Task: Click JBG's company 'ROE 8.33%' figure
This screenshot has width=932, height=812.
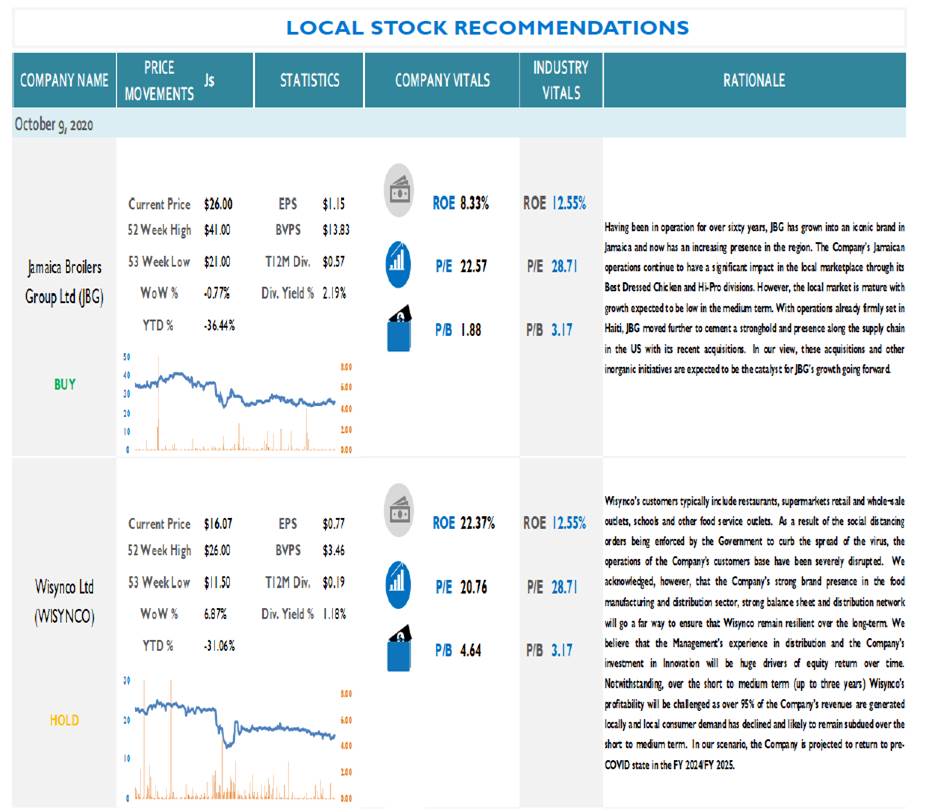Action: 461,203
